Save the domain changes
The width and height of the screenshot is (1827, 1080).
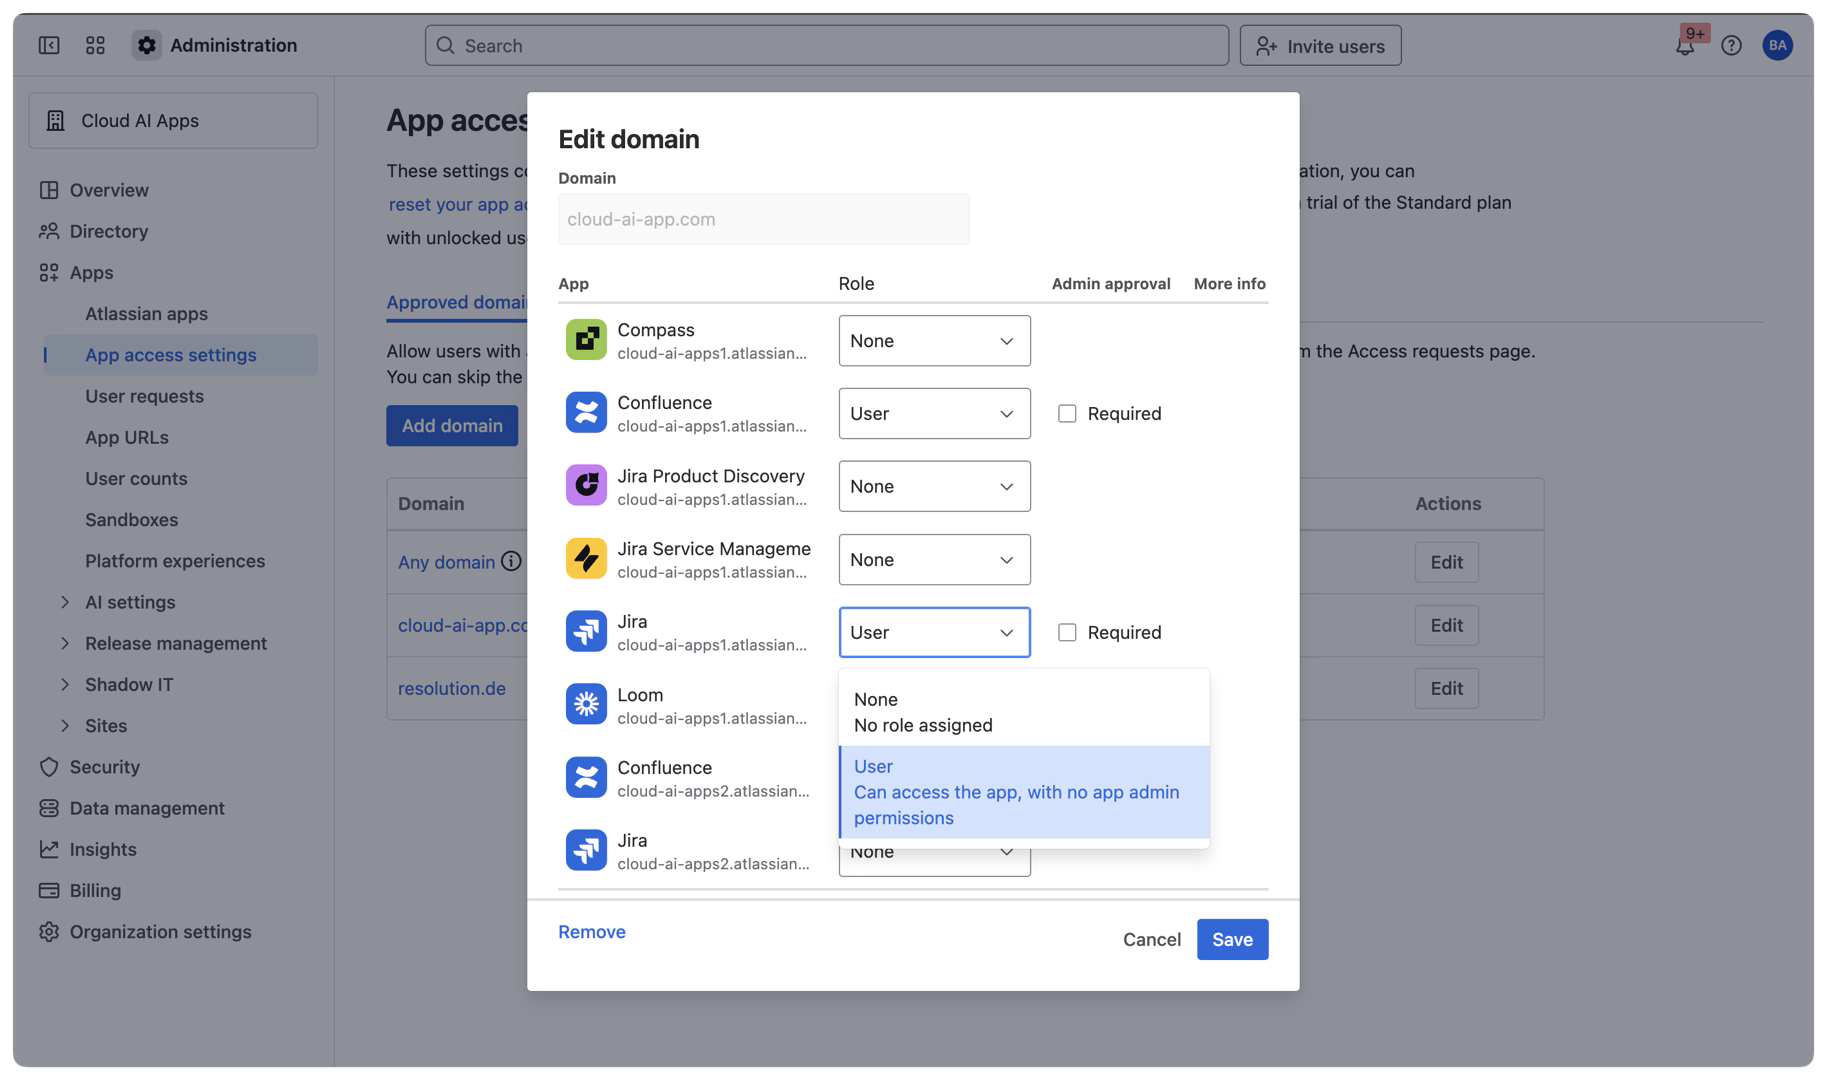click(x=1232, y=939)
